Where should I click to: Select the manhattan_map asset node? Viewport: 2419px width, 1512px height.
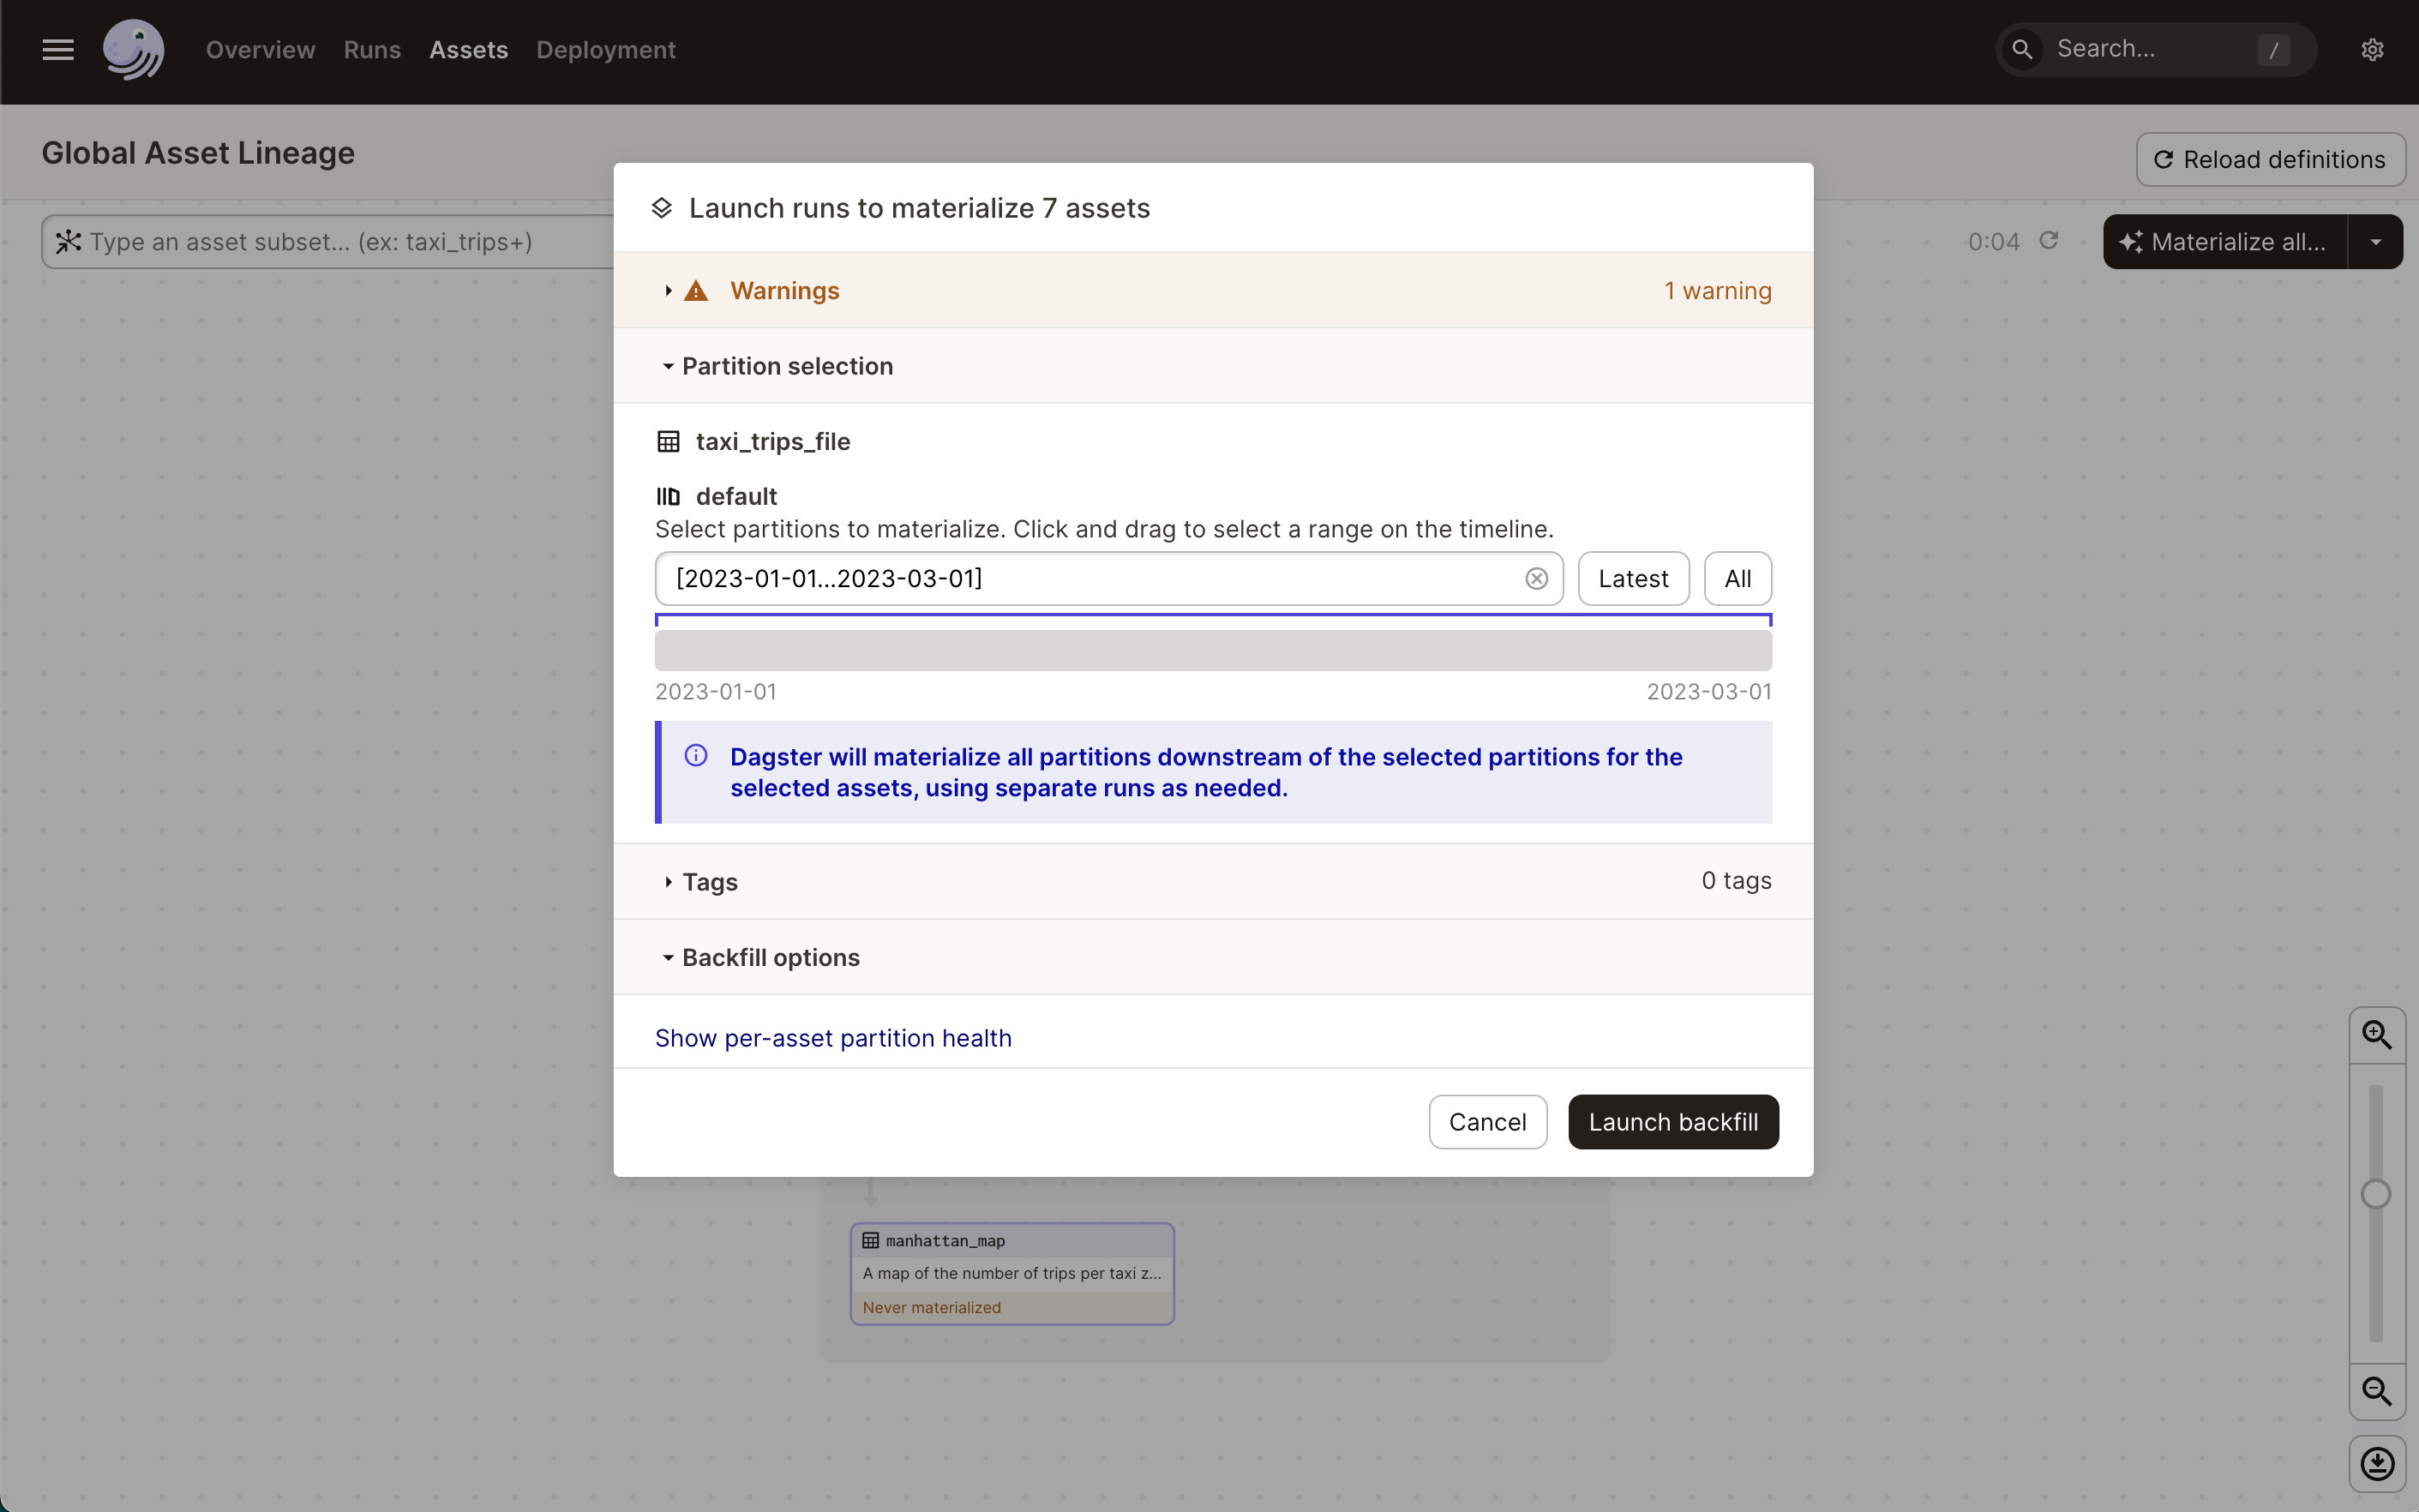click(x=1012, y=1274)
